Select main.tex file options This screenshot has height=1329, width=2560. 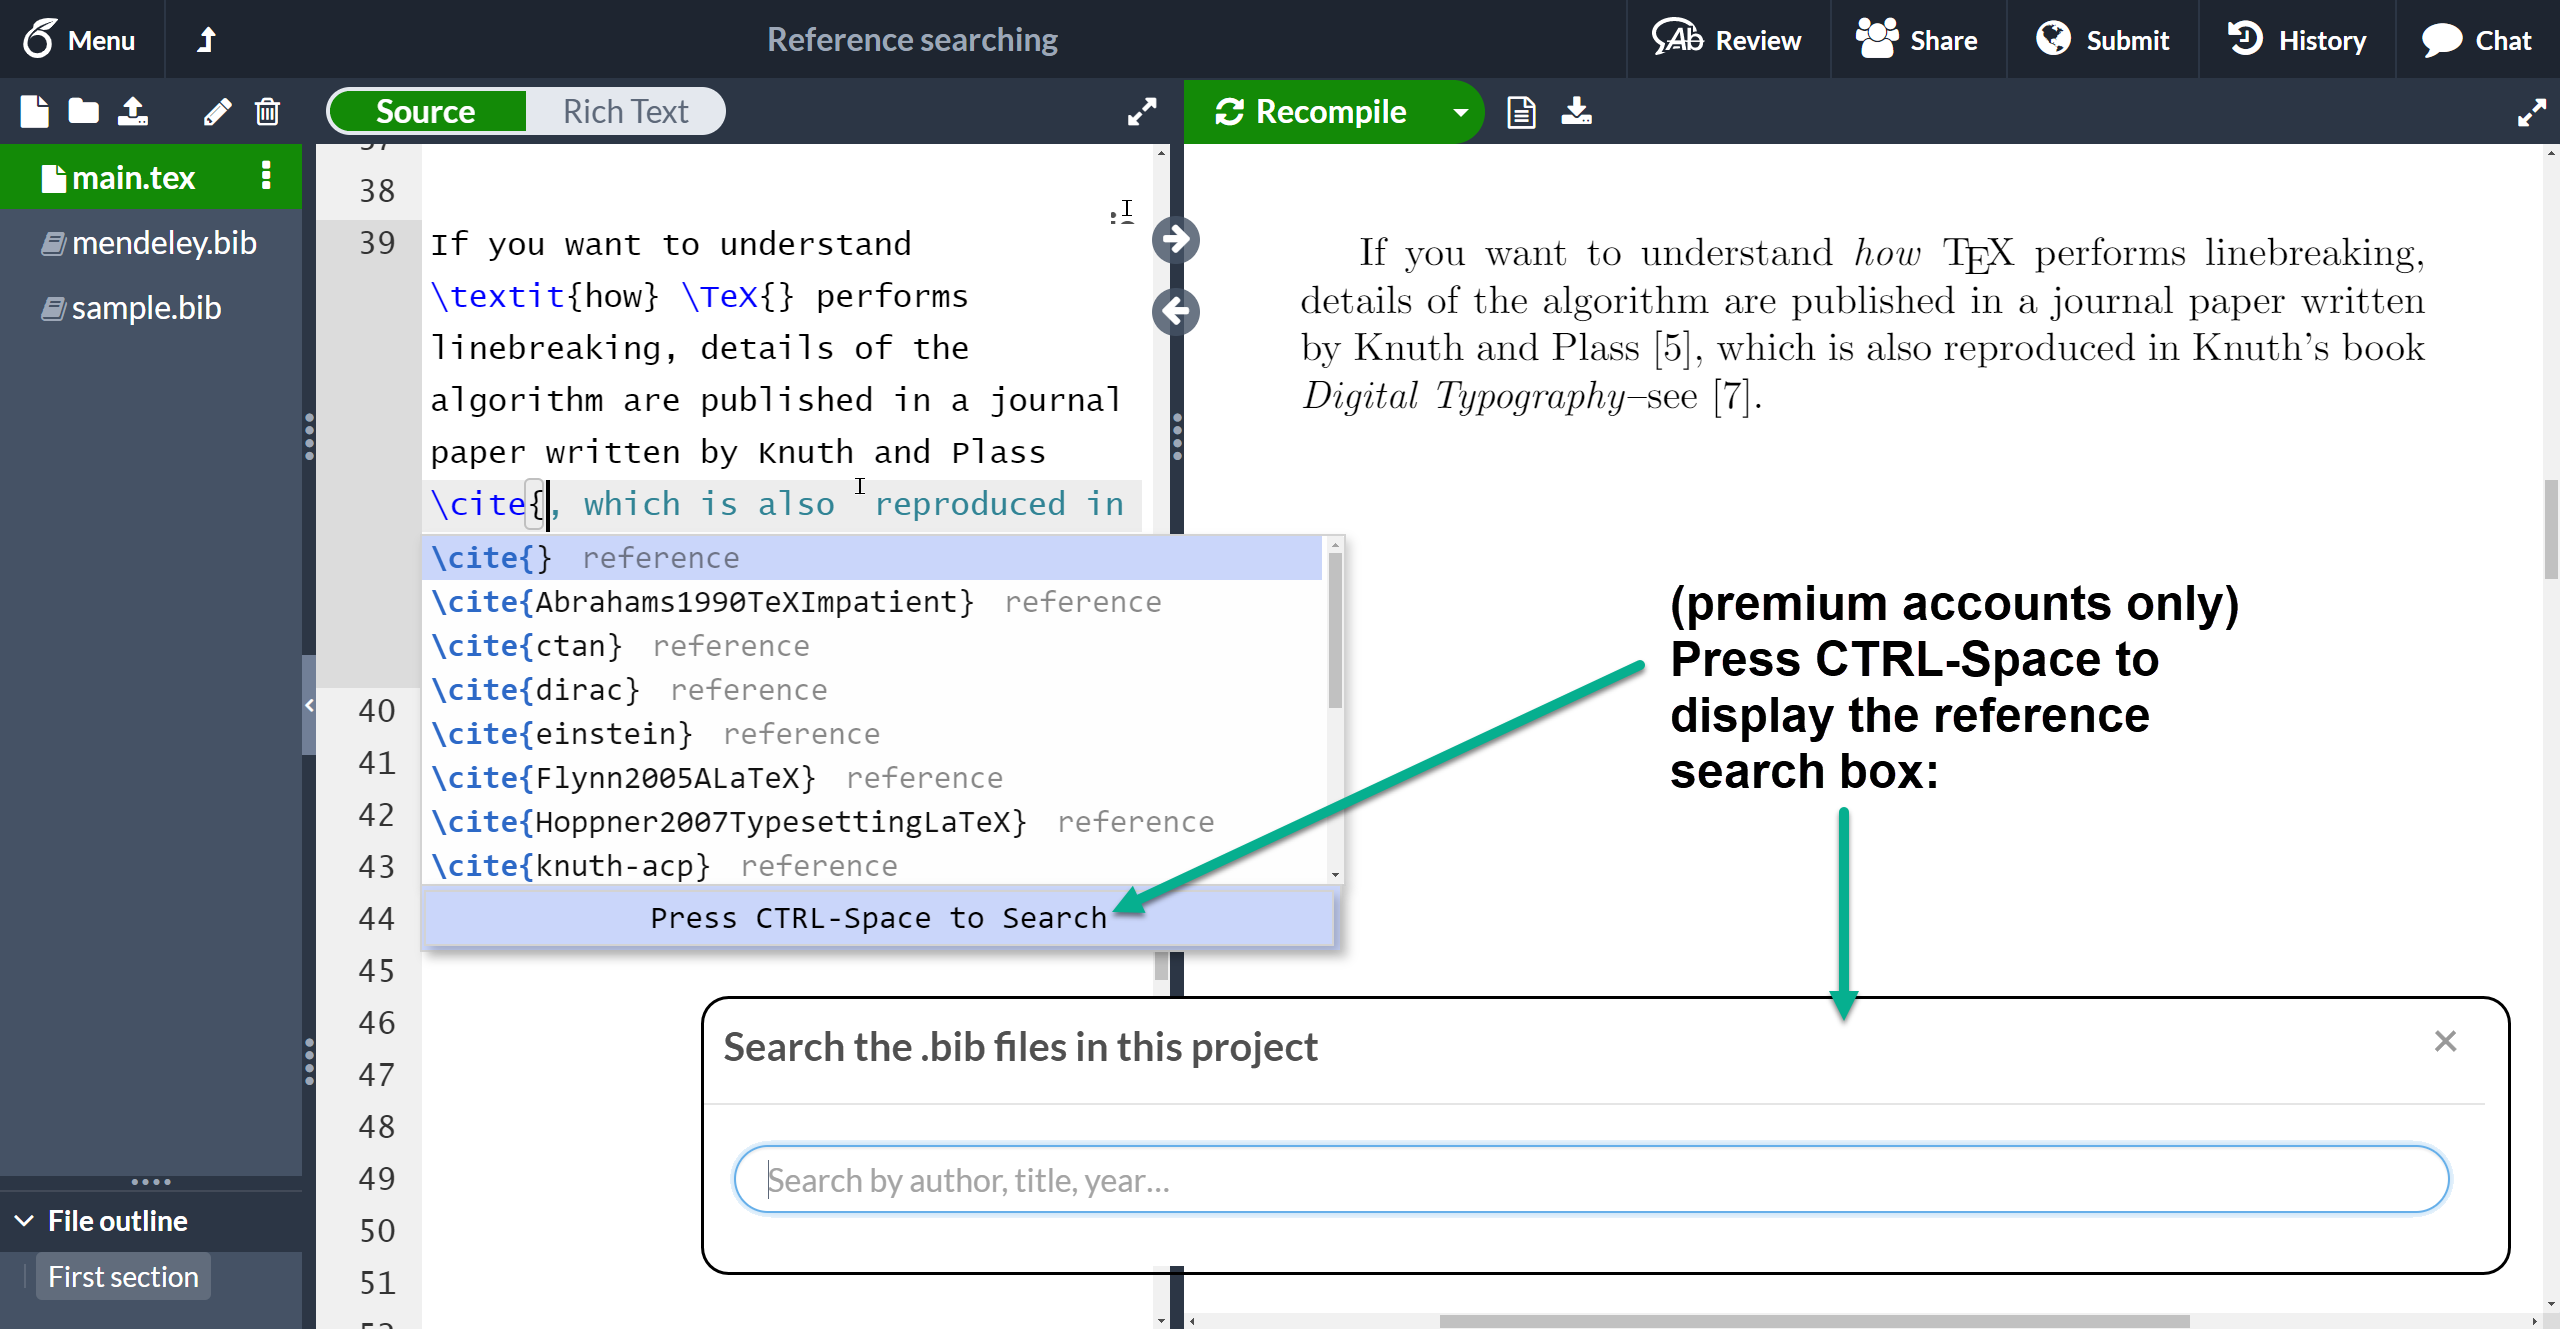268,176
